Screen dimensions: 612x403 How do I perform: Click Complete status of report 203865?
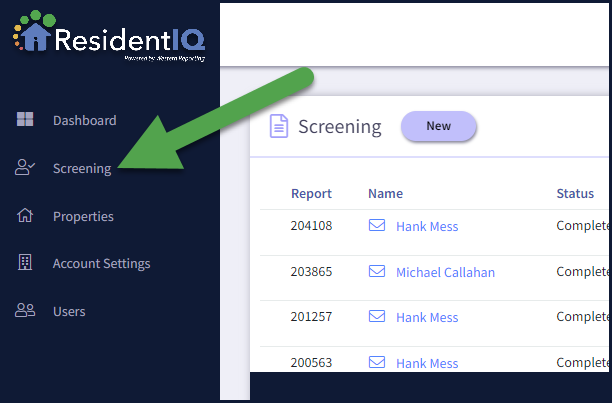[582, 272]
